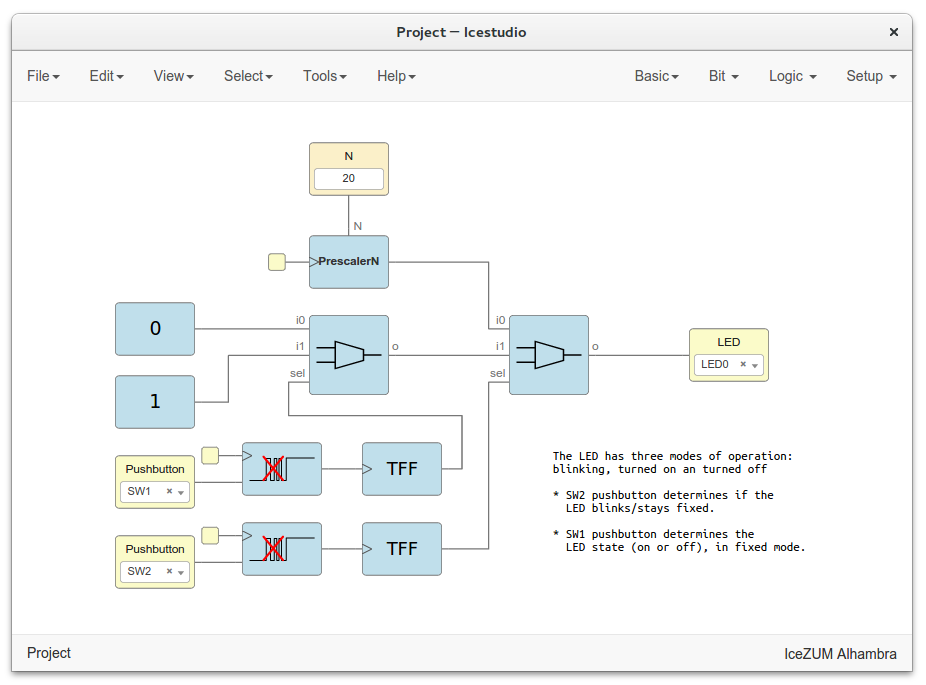
Task: Open the SW2 pin dropdown
Action: point(181,572)
